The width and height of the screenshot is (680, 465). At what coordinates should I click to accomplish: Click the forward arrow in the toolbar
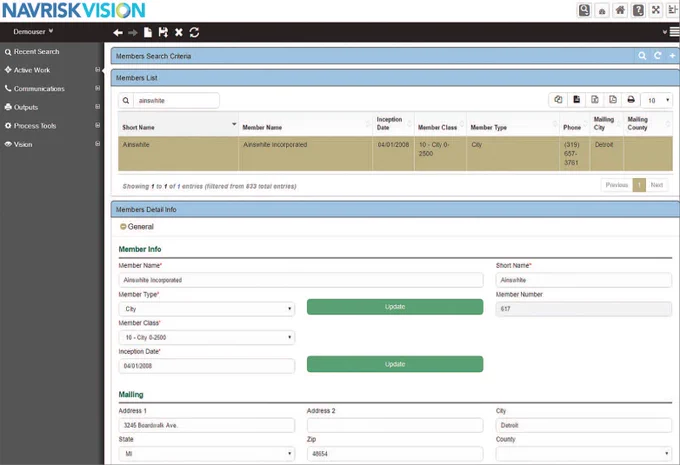[x=133, y=33]
